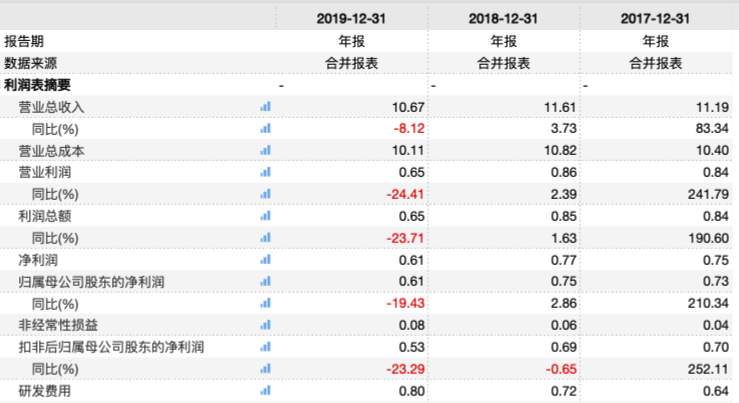This screenshot has height=403, width=739.
Task: Open chart icon for 归属母公司股东的净利润
Action: tap(265, 282)
